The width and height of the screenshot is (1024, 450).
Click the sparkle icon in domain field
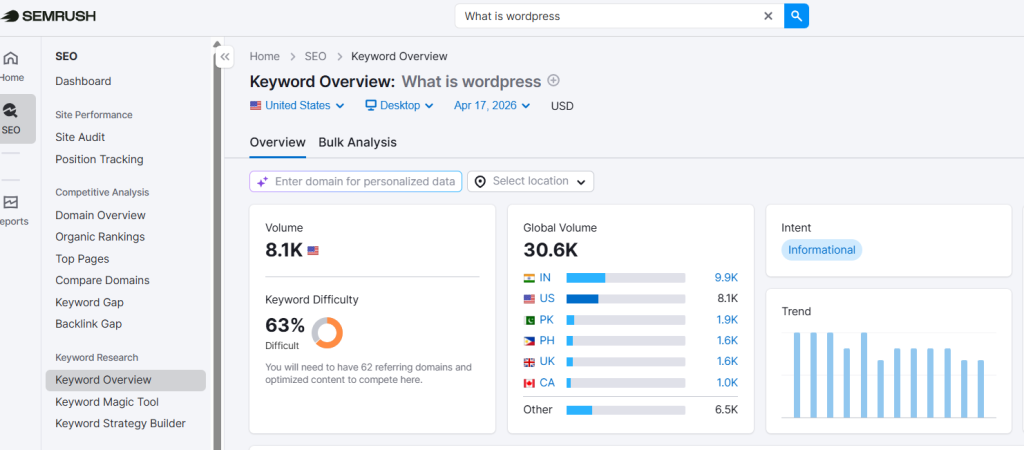[262, 182]
